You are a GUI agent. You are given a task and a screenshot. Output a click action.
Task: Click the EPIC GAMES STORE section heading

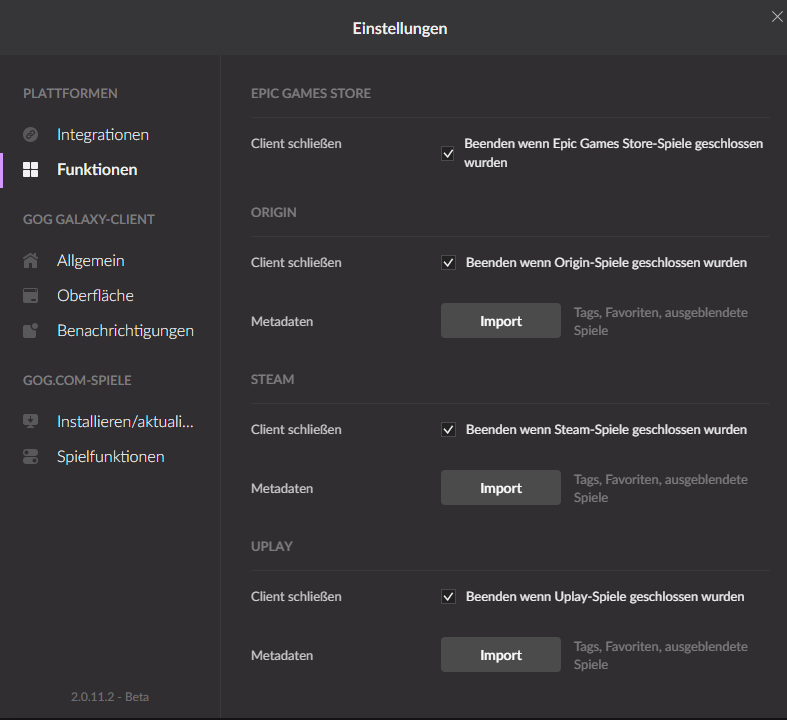point(311,93)
